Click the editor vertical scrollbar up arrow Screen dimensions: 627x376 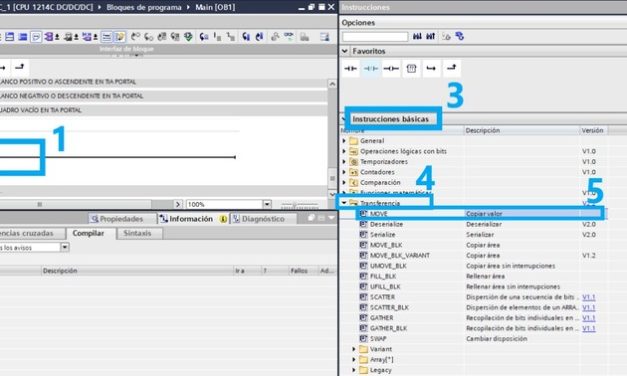click(x=332, y=83)
